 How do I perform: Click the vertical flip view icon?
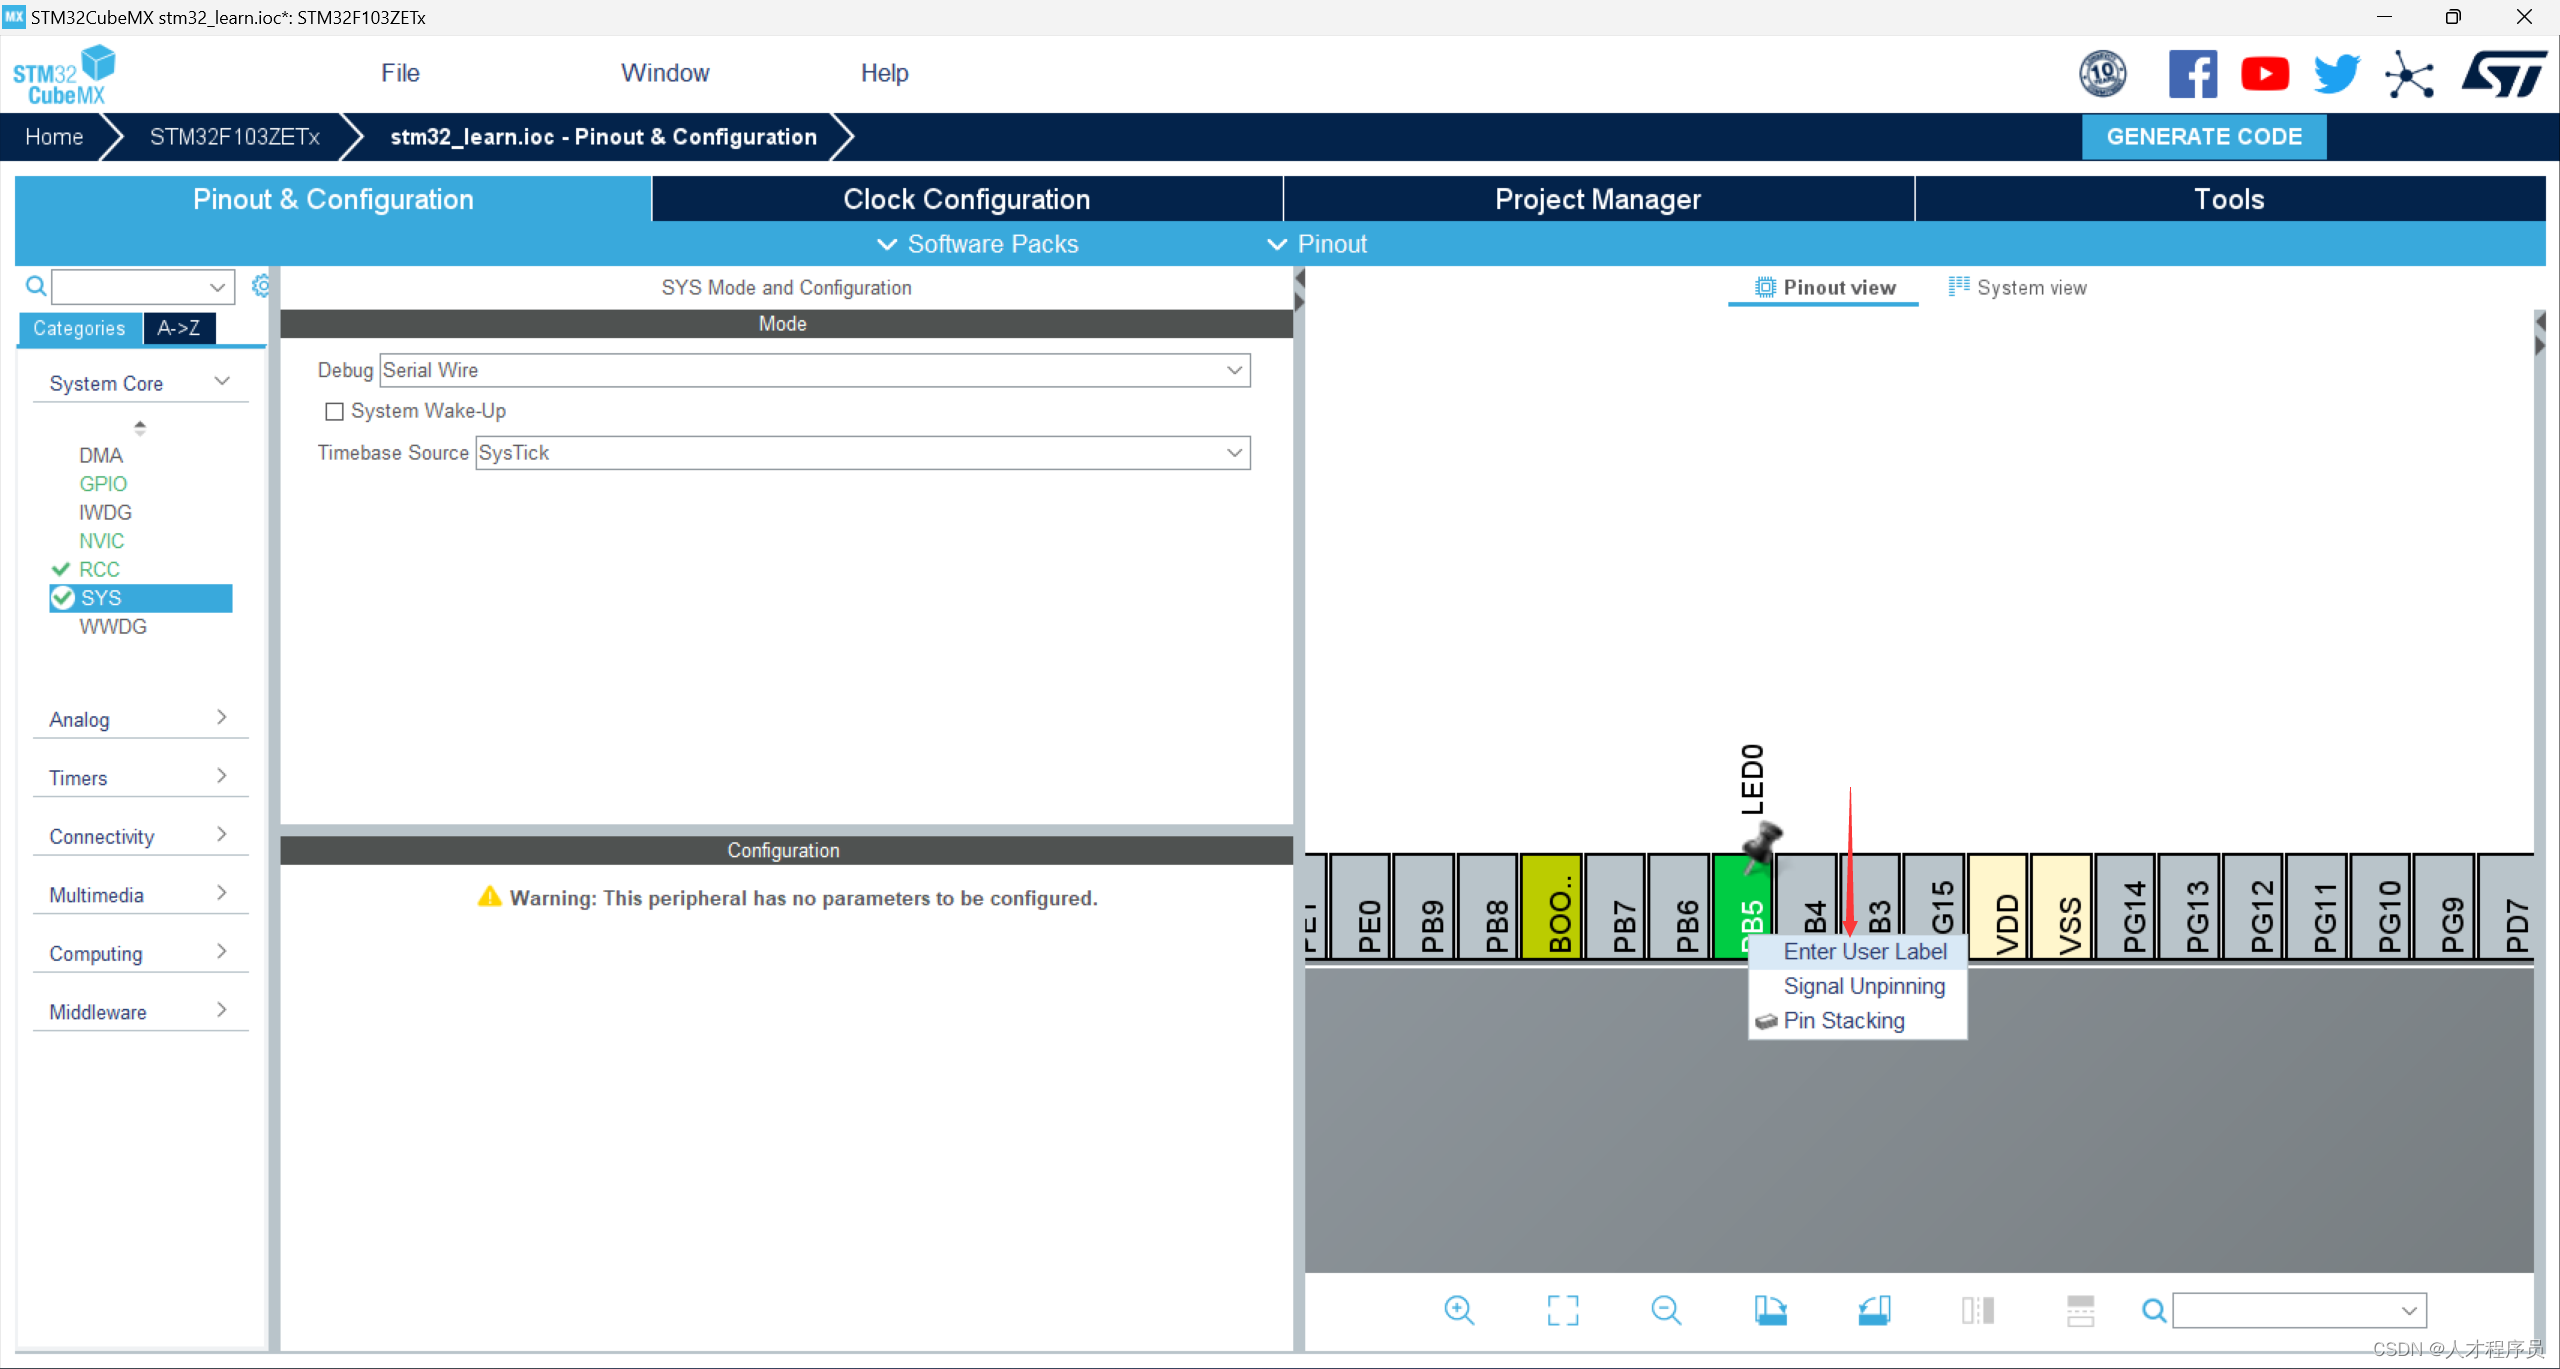[x=1978, y=1309]
